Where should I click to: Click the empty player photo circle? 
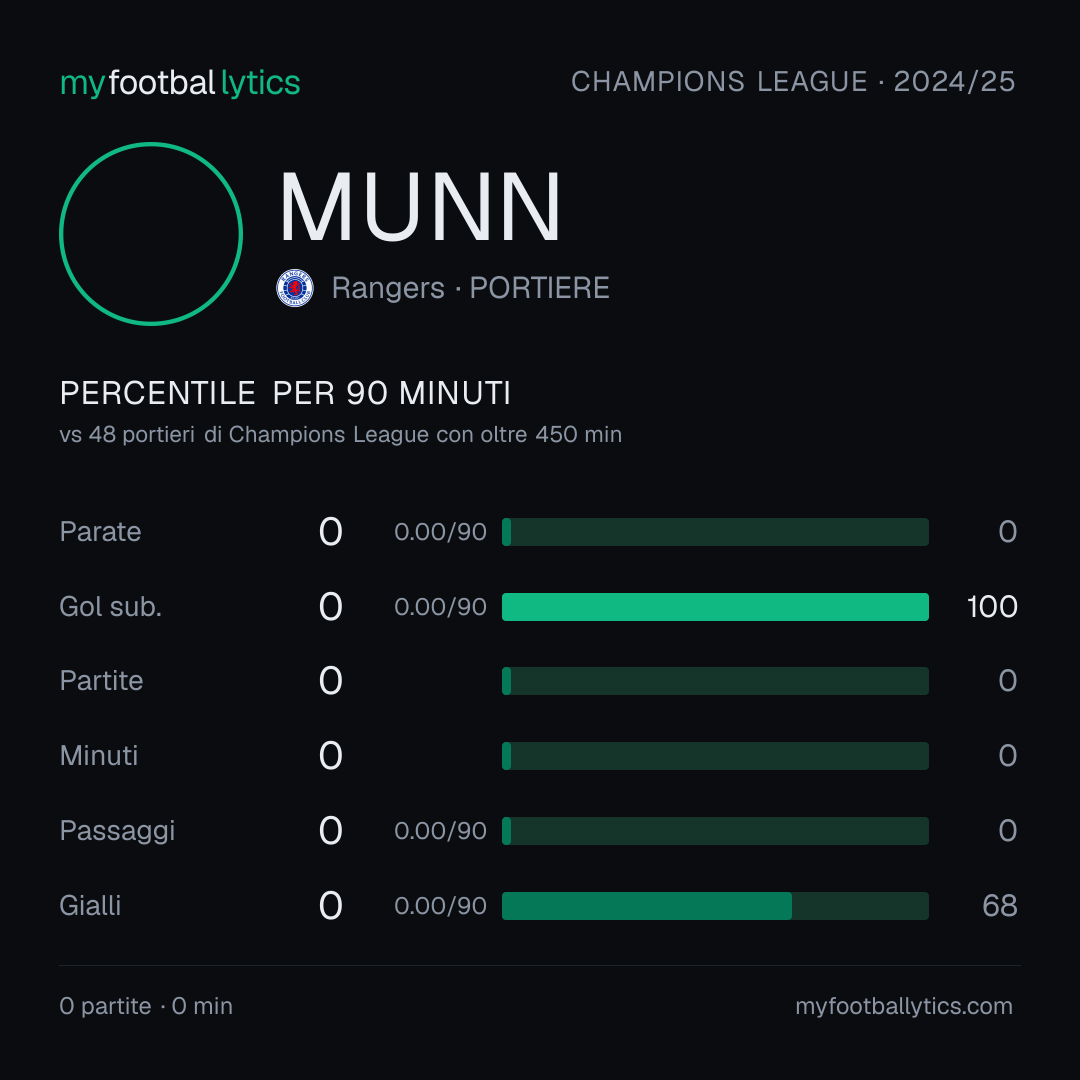click(x=151, y=234)
